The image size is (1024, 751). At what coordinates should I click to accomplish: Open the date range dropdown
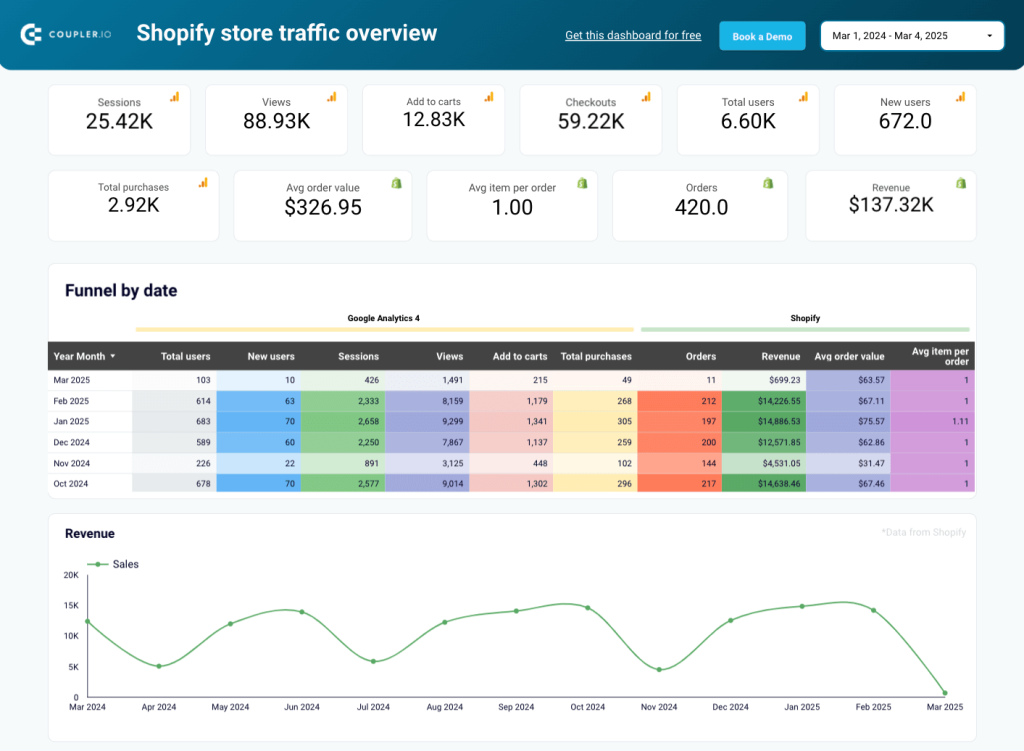point(912,36)
